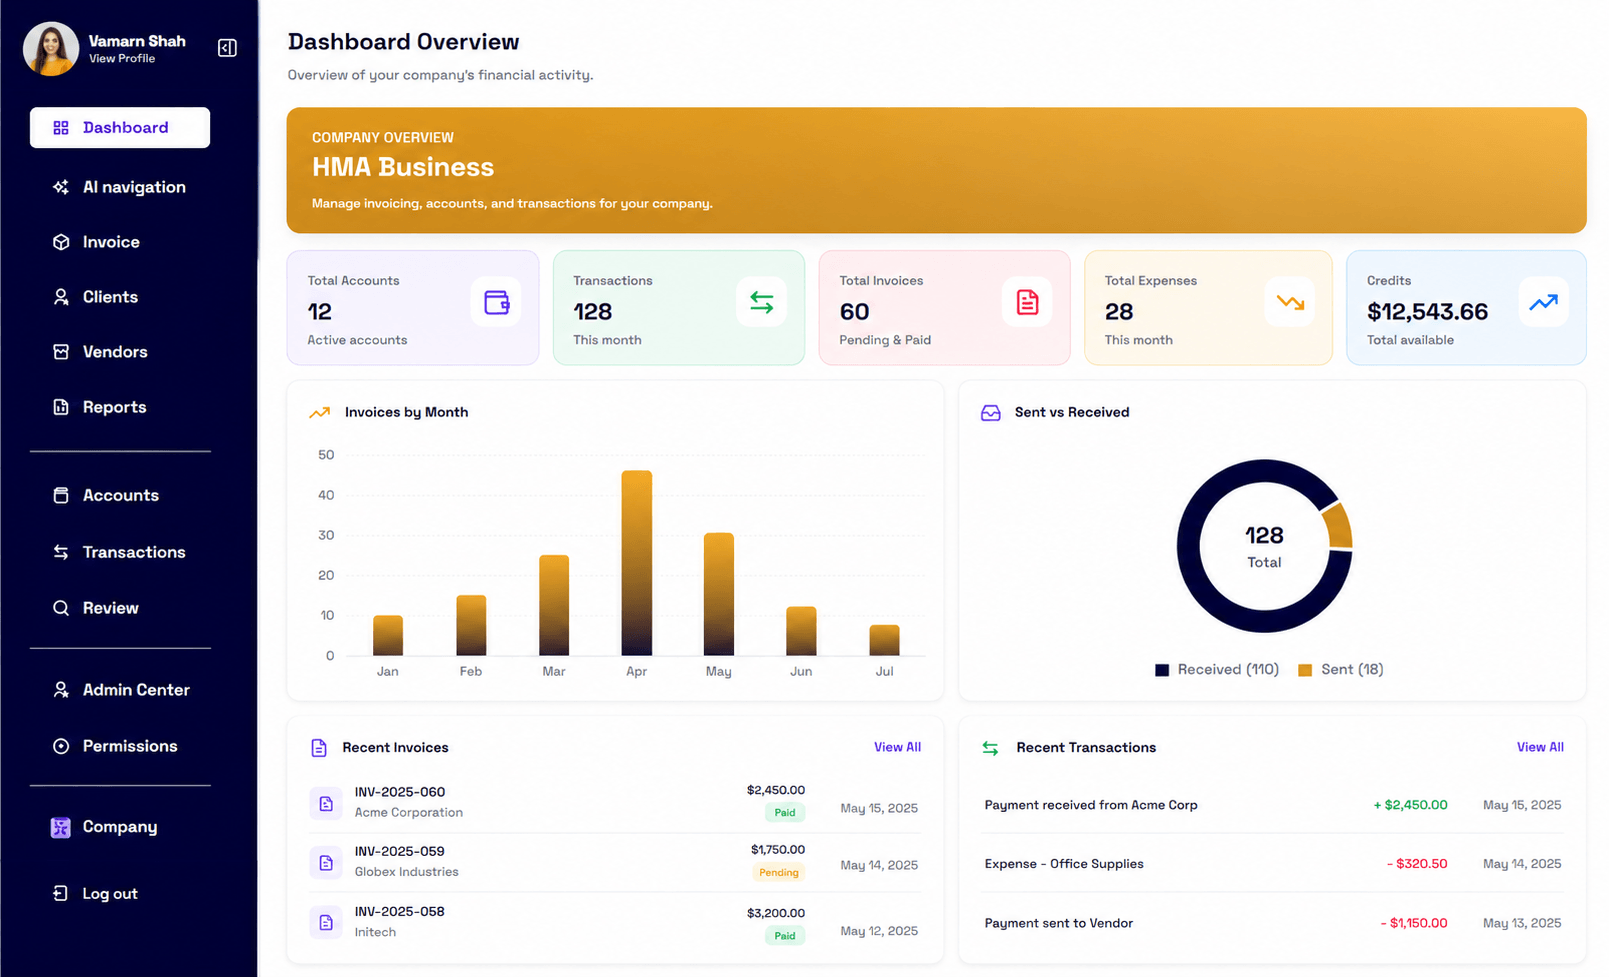Choose the Transactions sidebar label
Screen dimensions: 1609x977
(134, 552)
